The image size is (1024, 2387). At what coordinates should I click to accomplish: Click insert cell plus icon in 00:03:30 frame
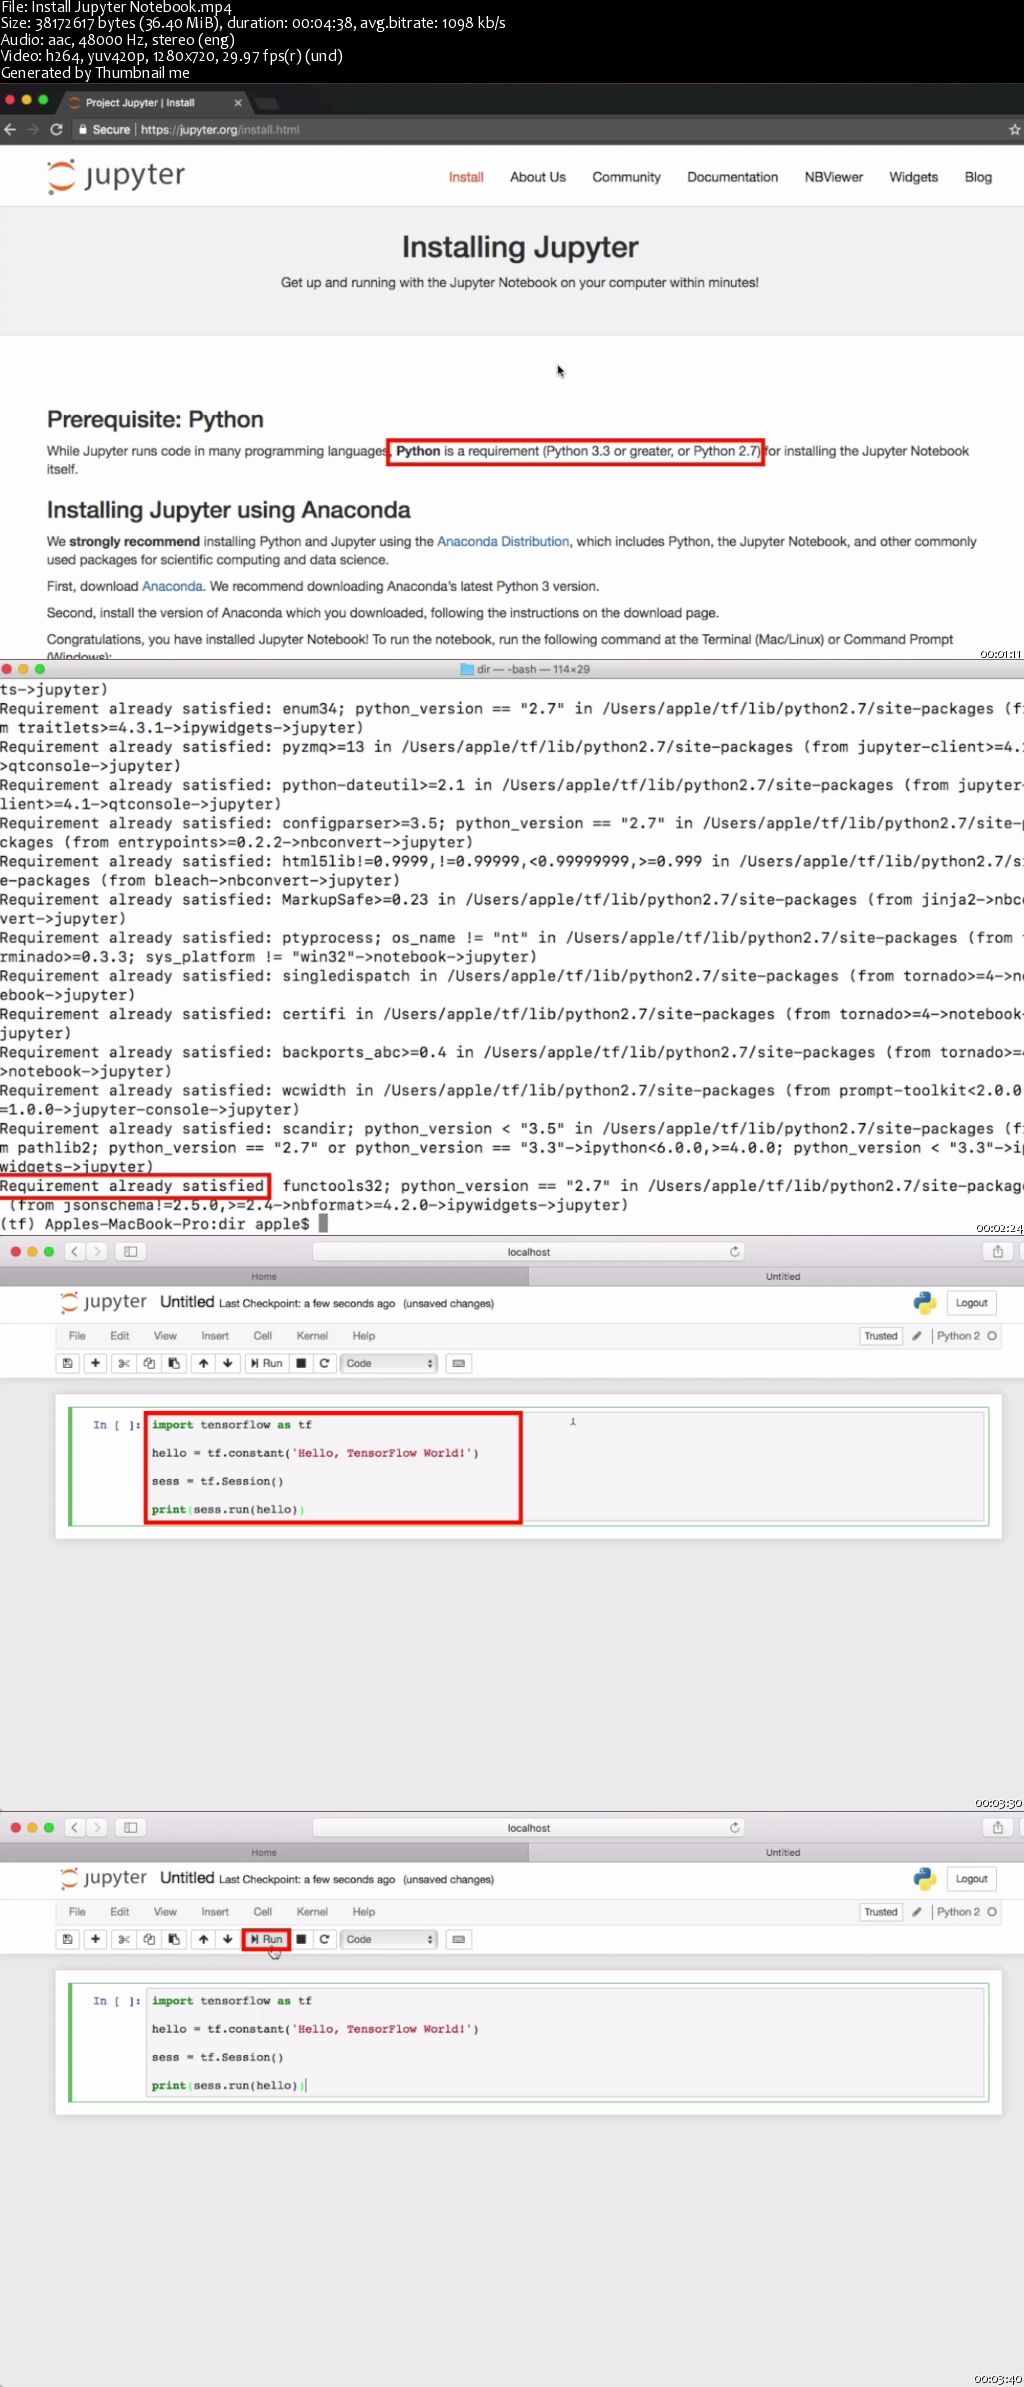click(x=95, y=1363)
